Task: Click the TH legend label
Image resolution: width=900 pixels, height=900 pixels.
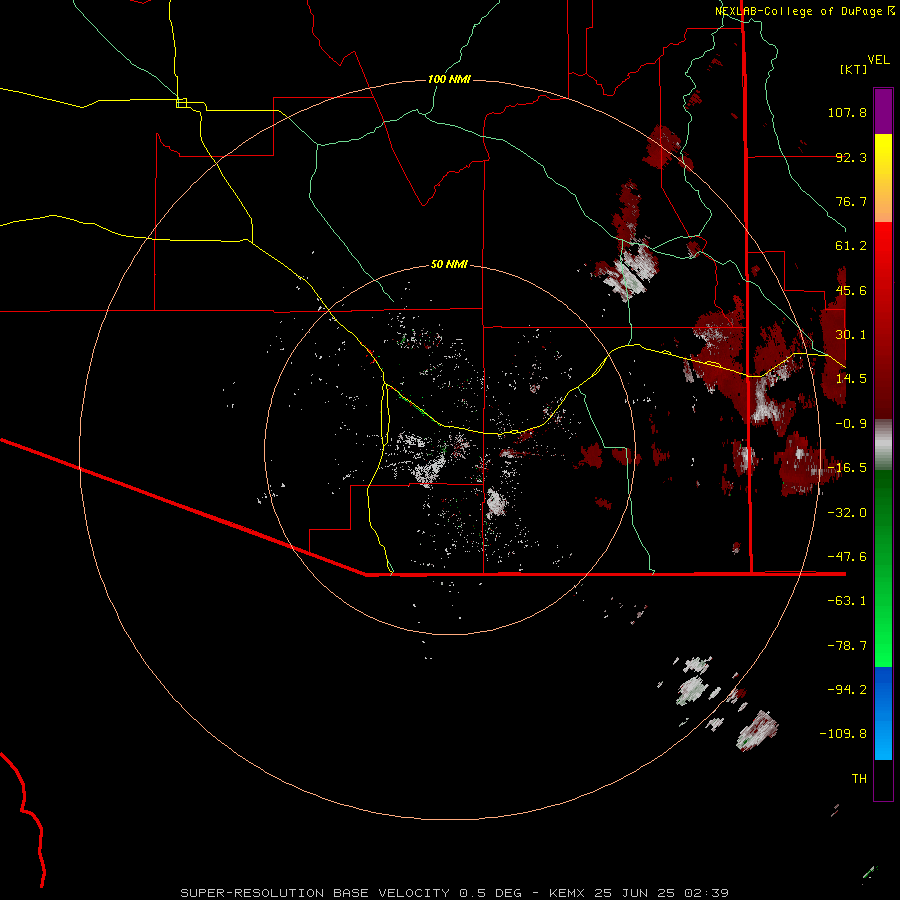Action: (859, 778)
